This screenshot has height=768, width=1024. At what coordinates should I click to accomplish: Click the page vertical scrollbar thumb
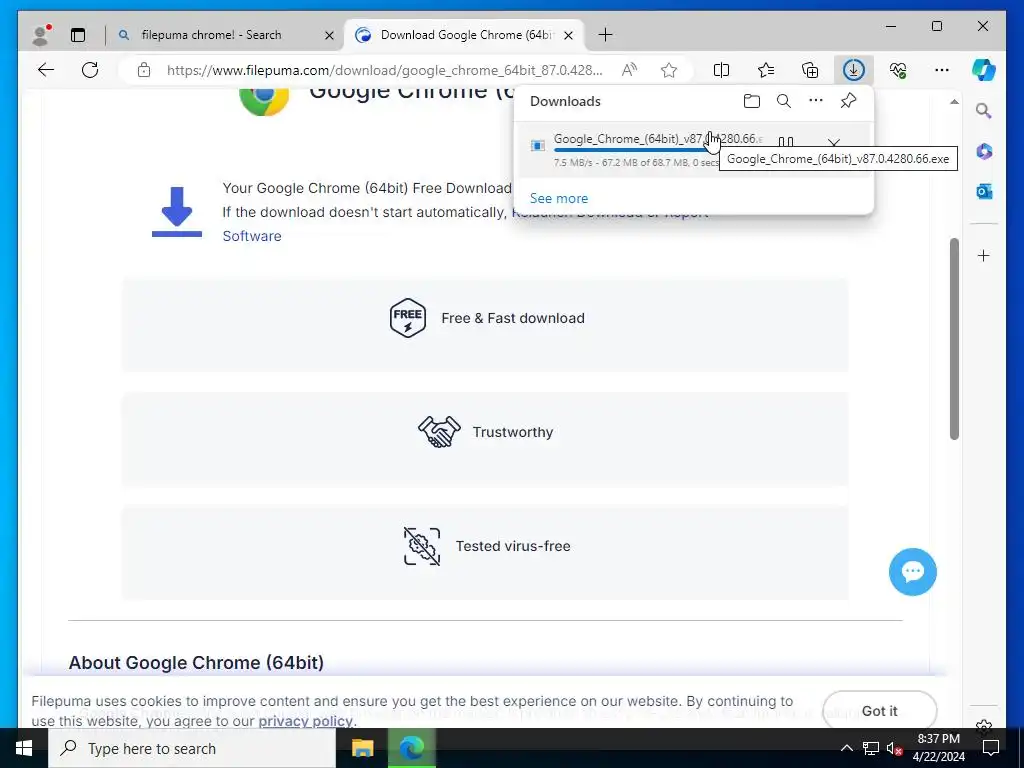tap(954, 339)
